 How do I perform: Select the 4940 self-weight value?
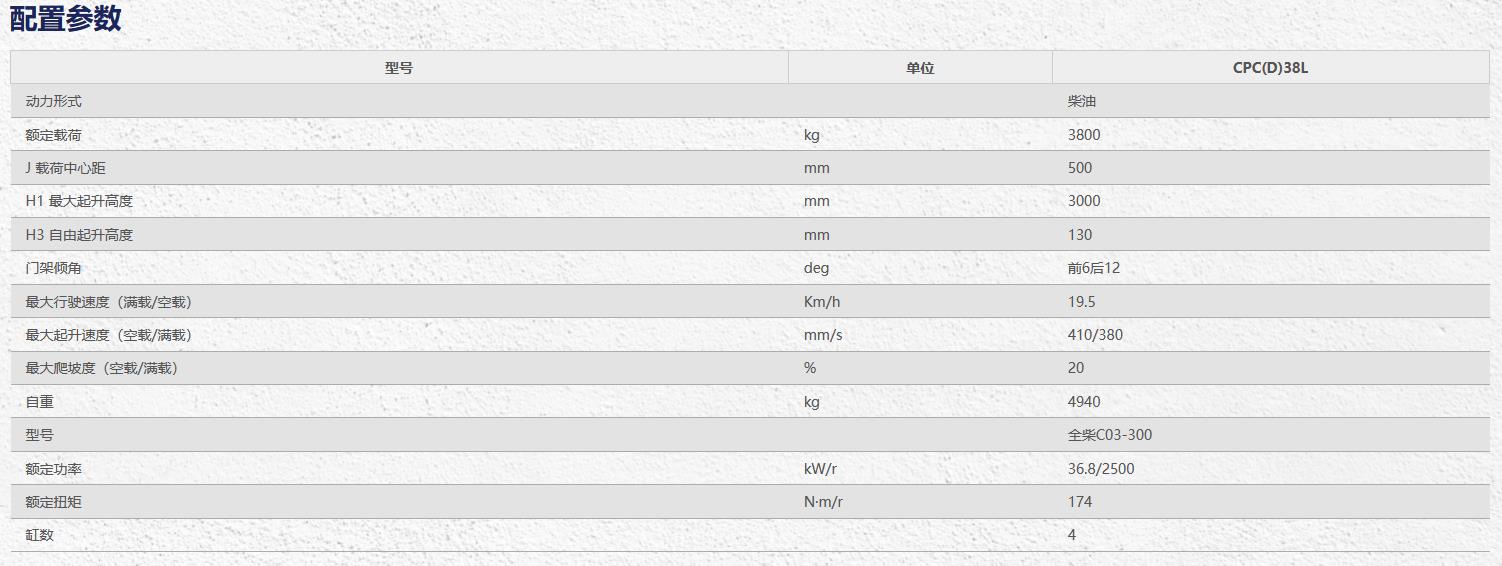[x=1084, y=402]
